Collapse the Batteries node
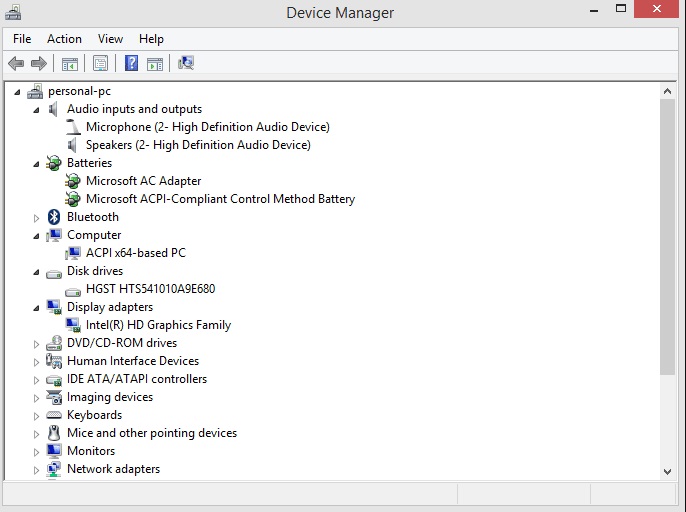Viewport: 686px width, 512px height. (36, 164)
